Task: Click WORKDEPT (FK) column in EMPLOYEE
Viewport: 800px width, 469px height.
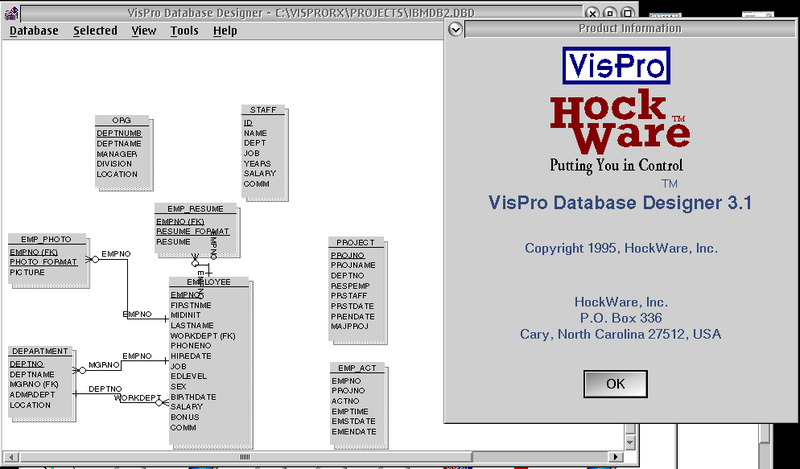Action: [x=203, y=336]
